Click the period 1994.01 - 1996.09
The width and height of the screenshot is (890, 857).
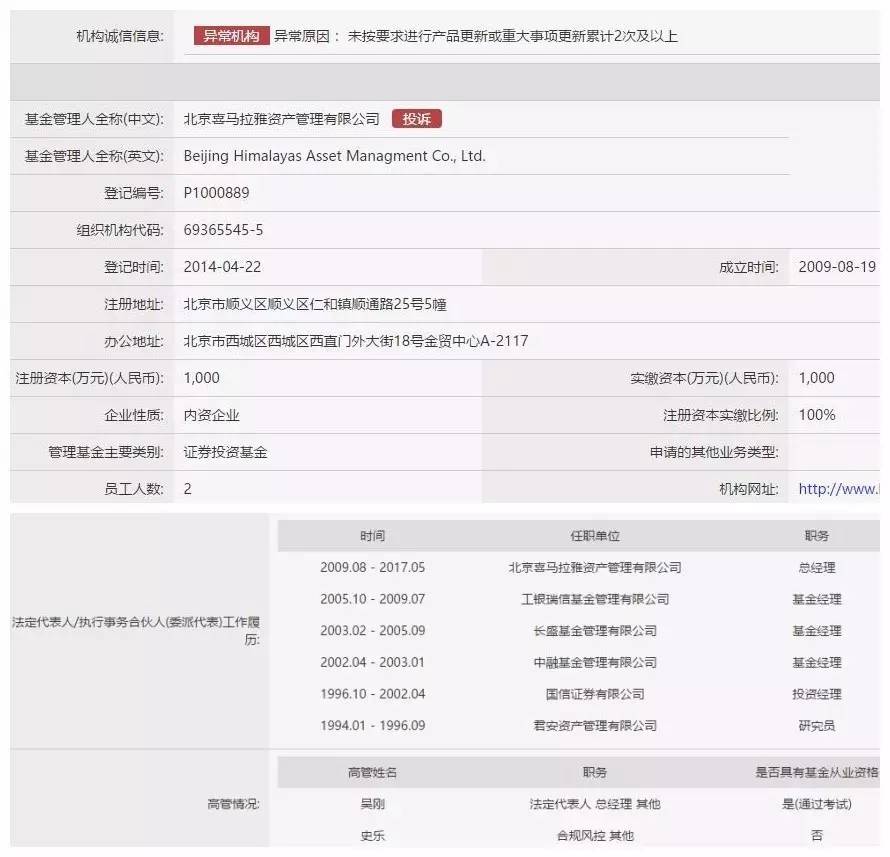pos(372,725)
